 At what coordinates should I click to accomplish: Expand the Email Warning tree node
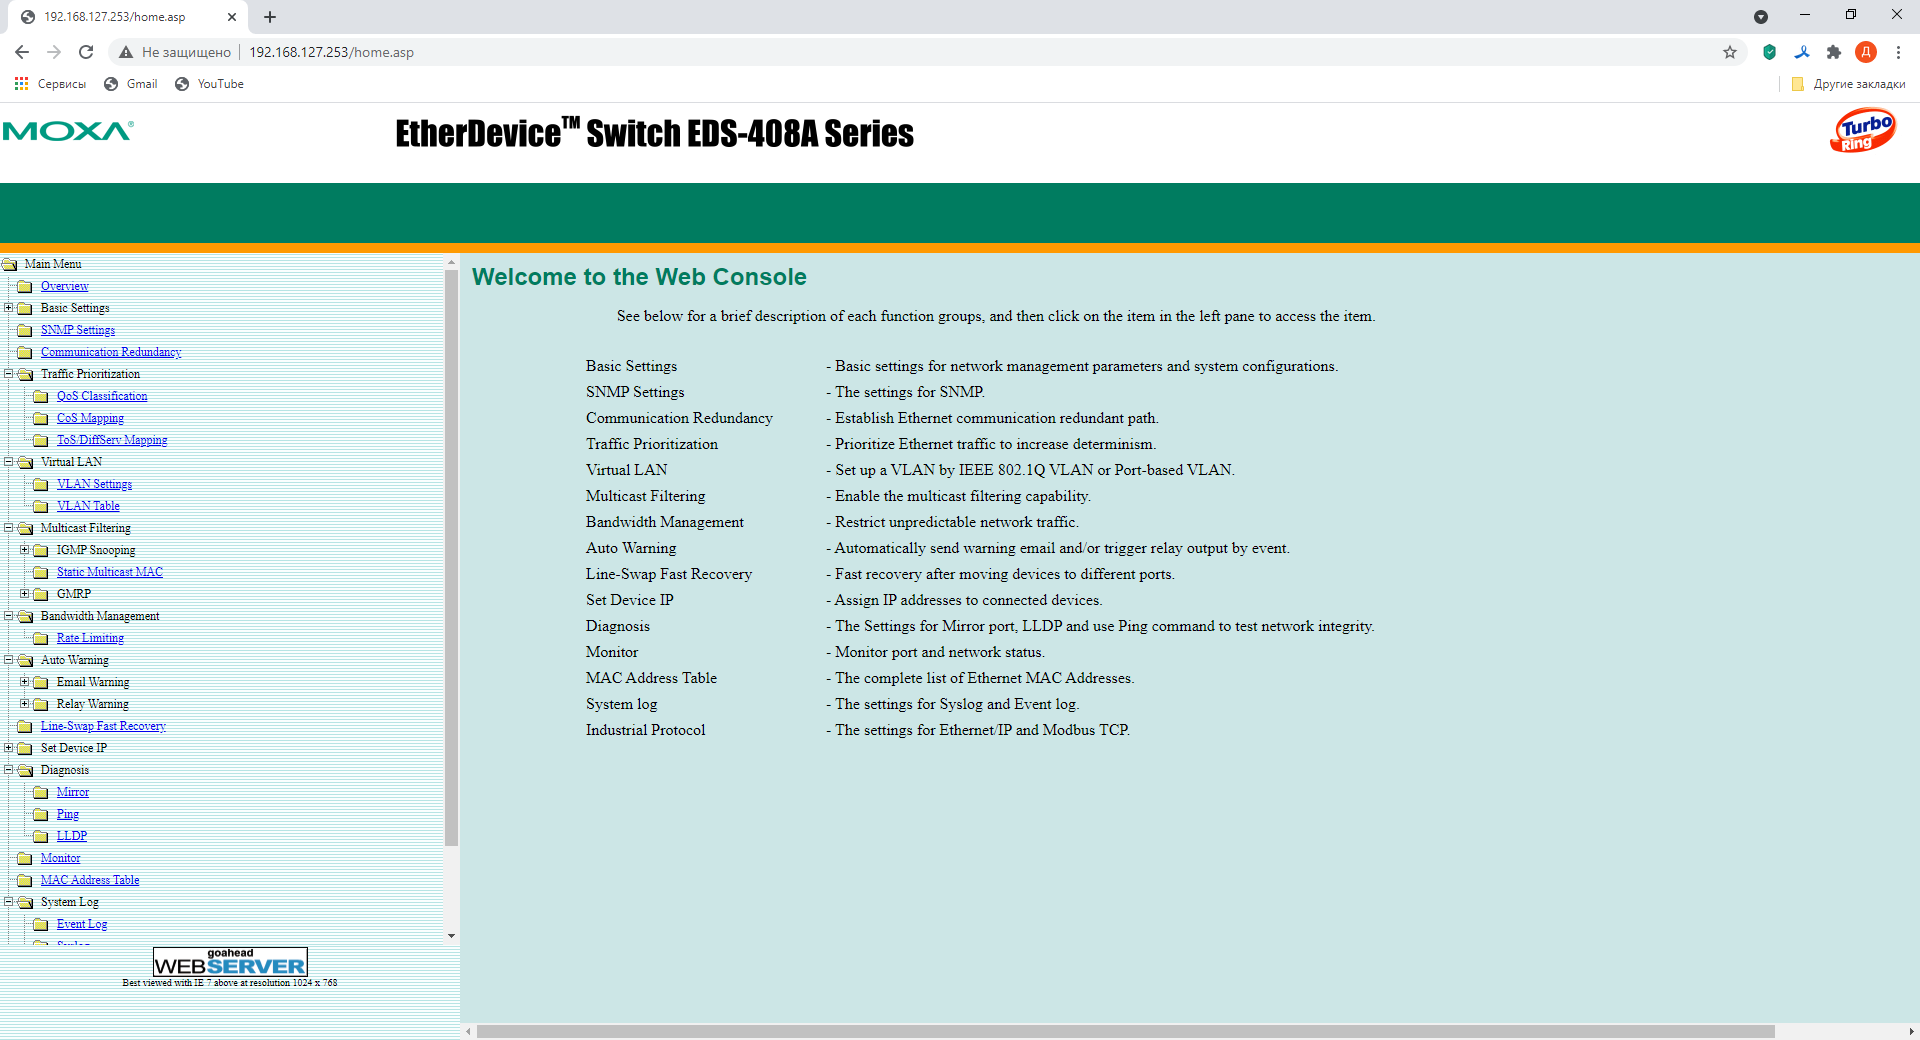pyautogui.click(x=25, y=682)
